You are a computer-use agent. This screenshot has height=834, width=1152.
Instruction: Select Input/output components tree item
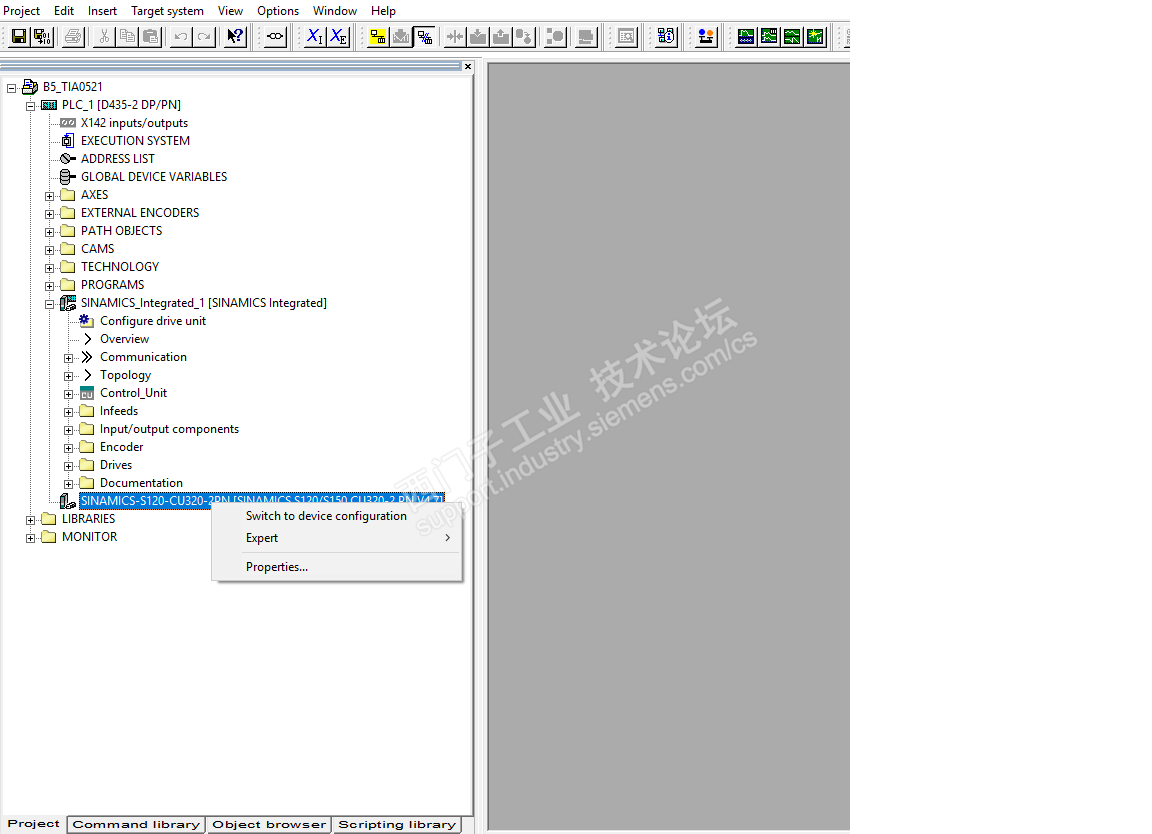(169, 429)
